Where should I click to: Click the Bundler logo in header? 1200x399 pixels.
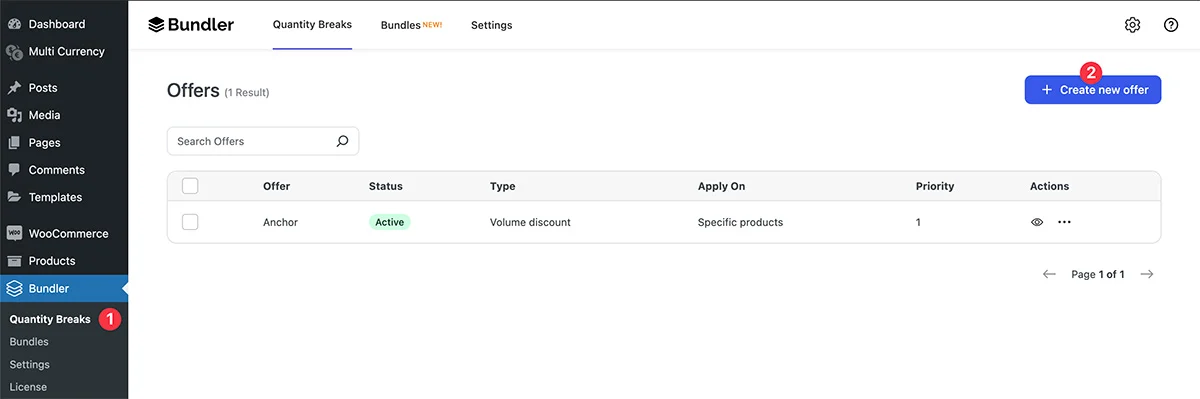pyautogui.click(x=190, y=25)
